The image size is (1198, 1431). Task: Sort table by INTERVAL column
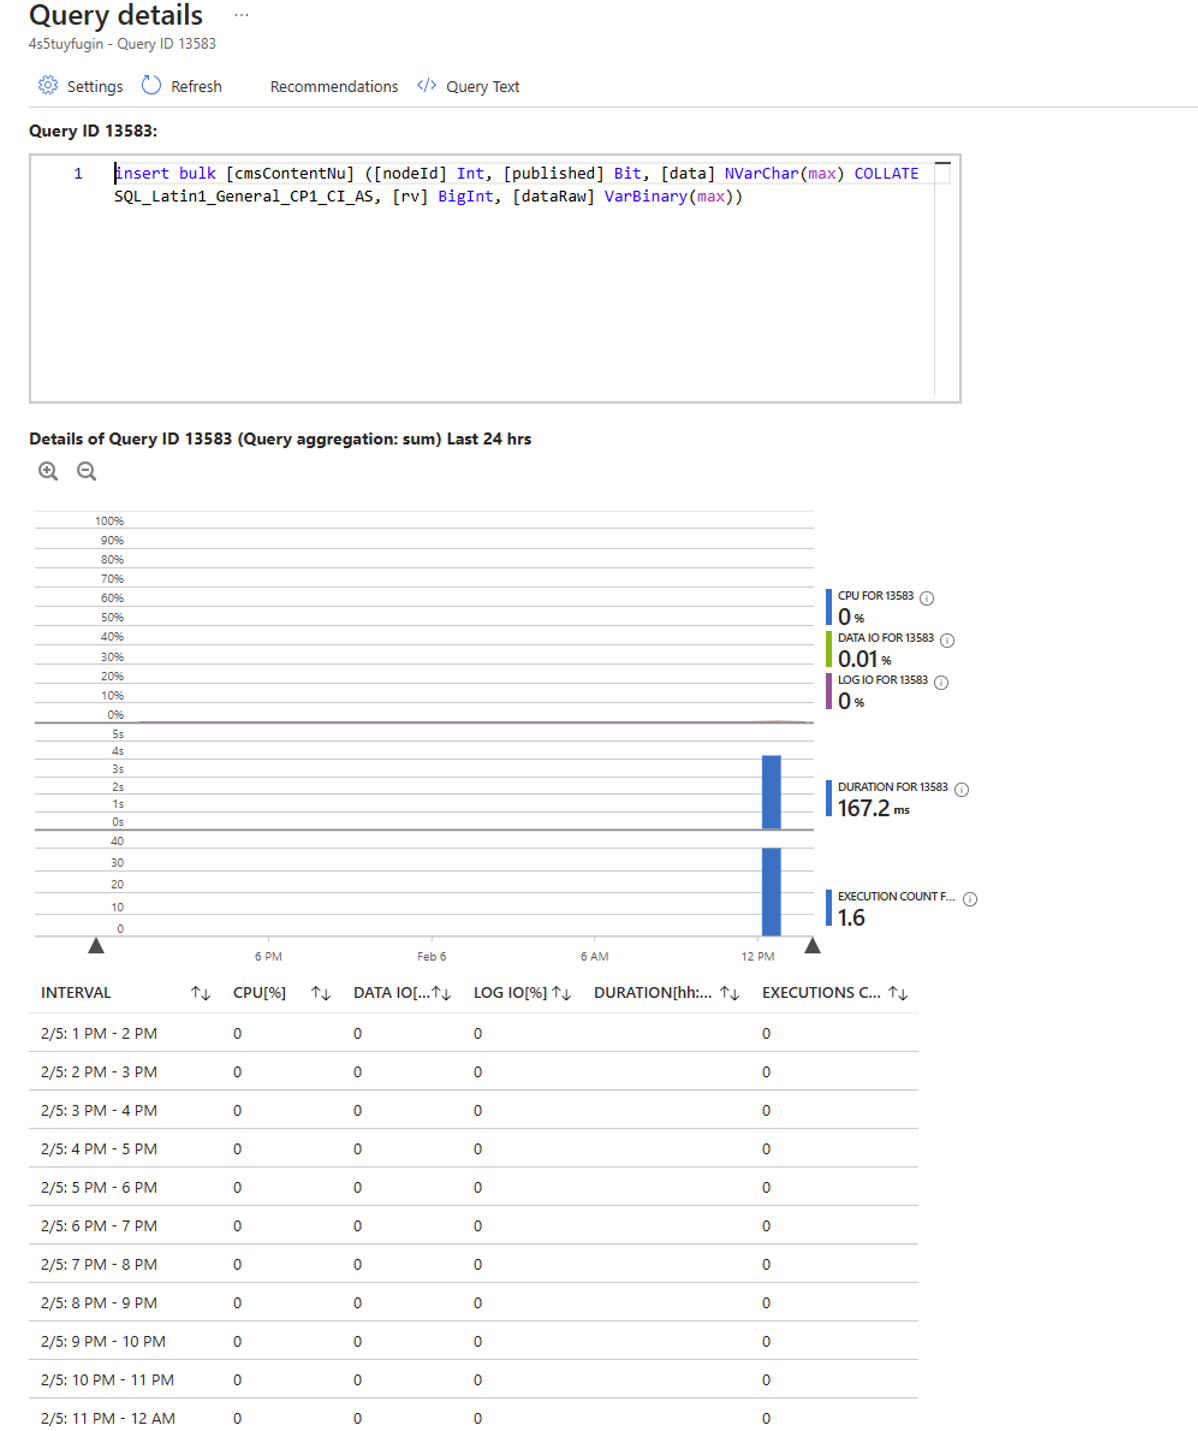(200, 993)
